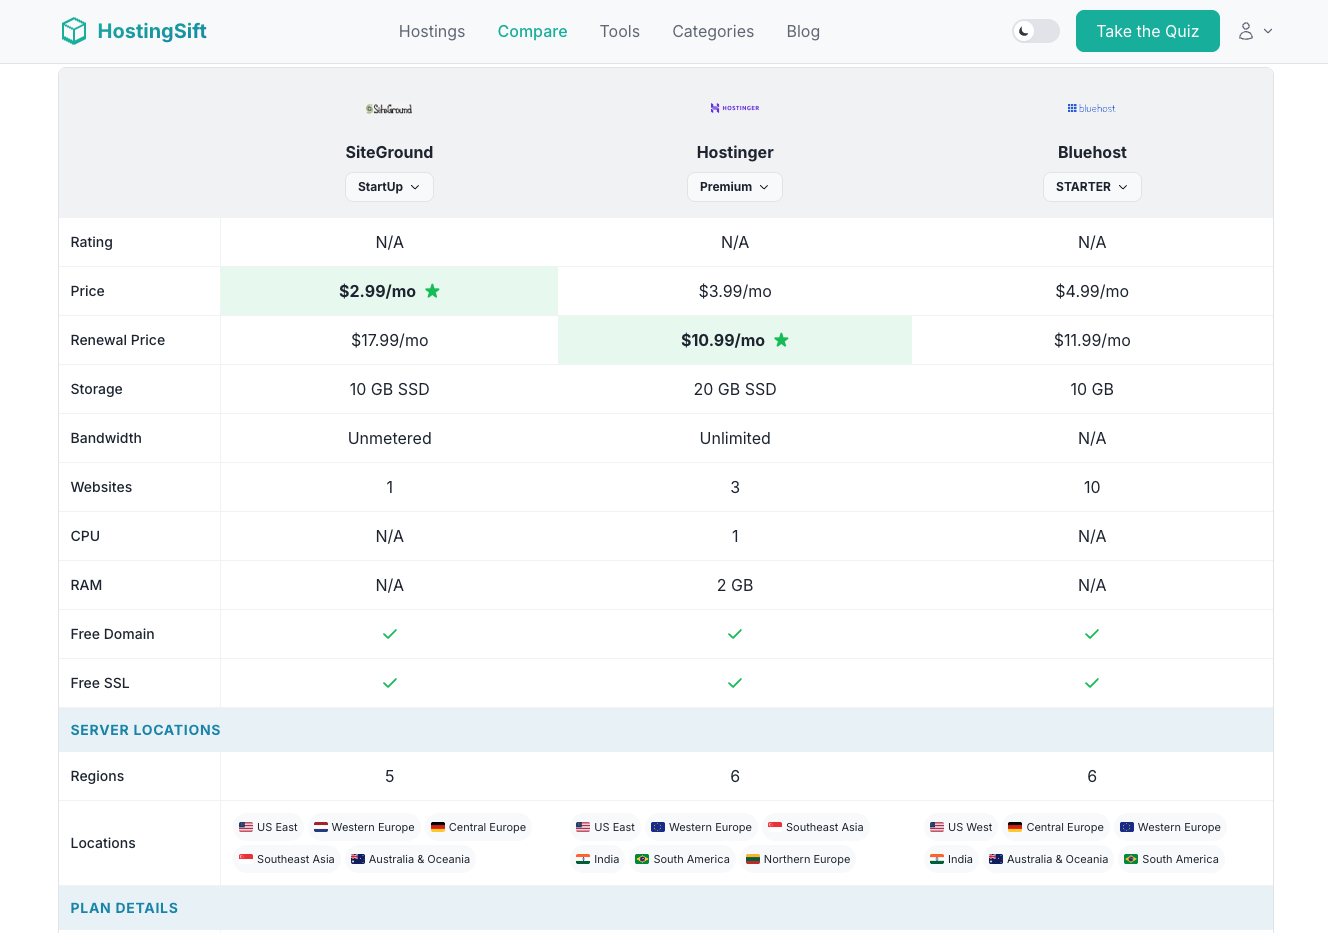Click the Free Domain row label
This screenshot has width=1328, height=933.
point(112,634)
